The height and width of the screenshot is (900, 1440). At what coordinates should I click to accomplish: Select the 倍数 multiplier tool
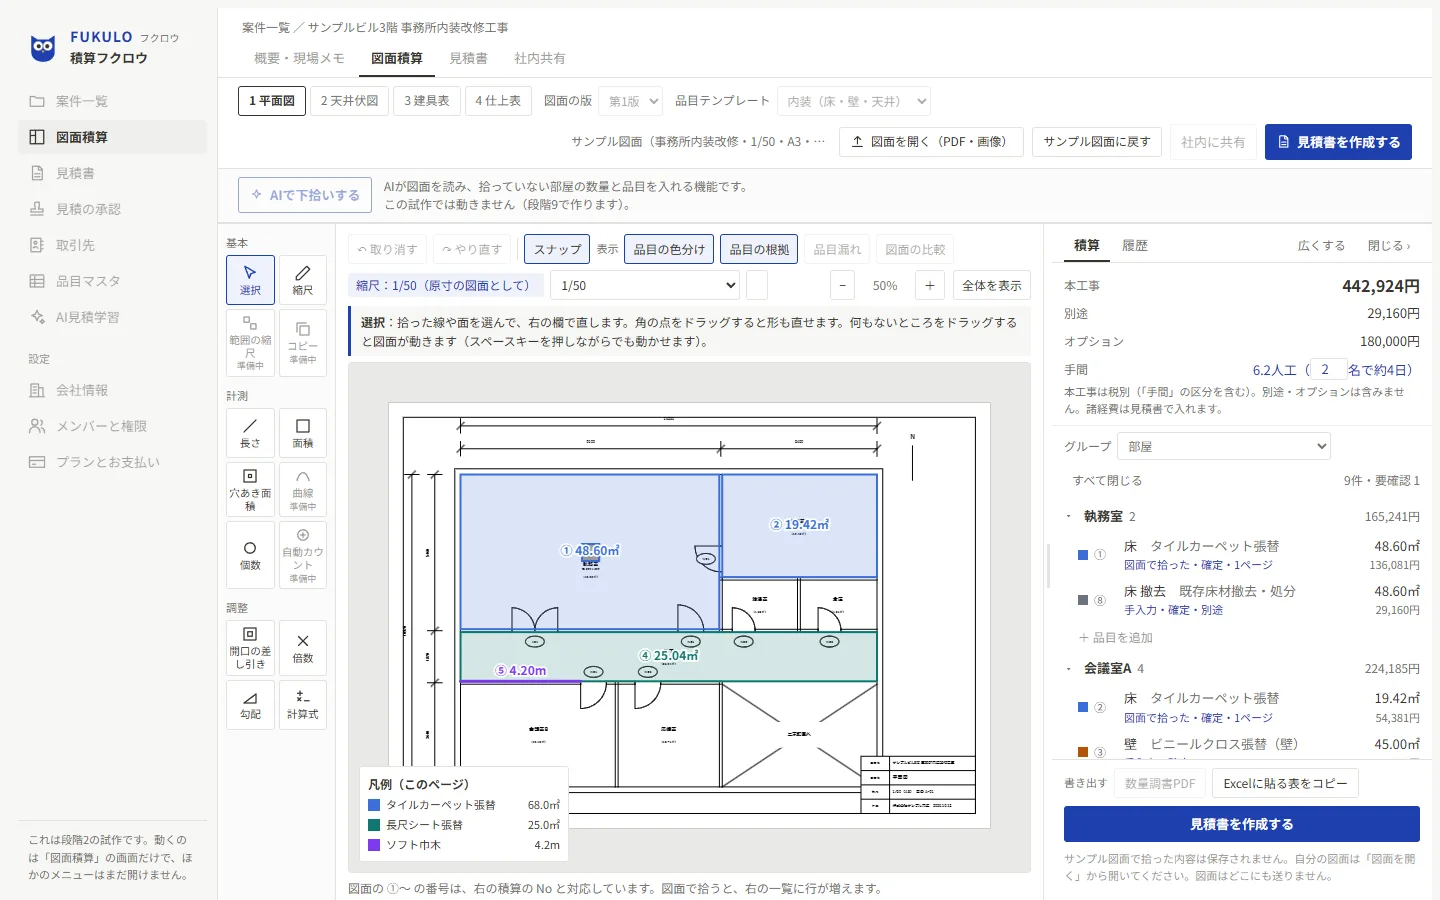[x=303, y=648]
